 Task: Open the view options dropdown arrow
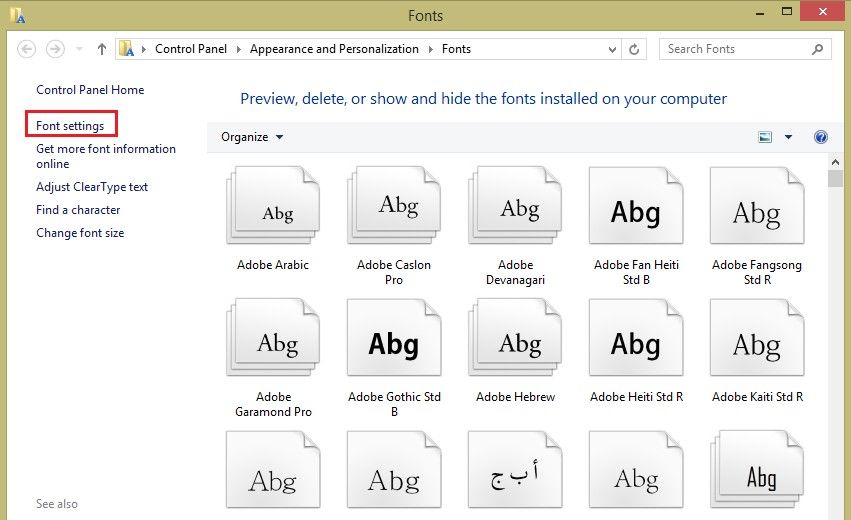pyautogui.click(x=788, y=137)
